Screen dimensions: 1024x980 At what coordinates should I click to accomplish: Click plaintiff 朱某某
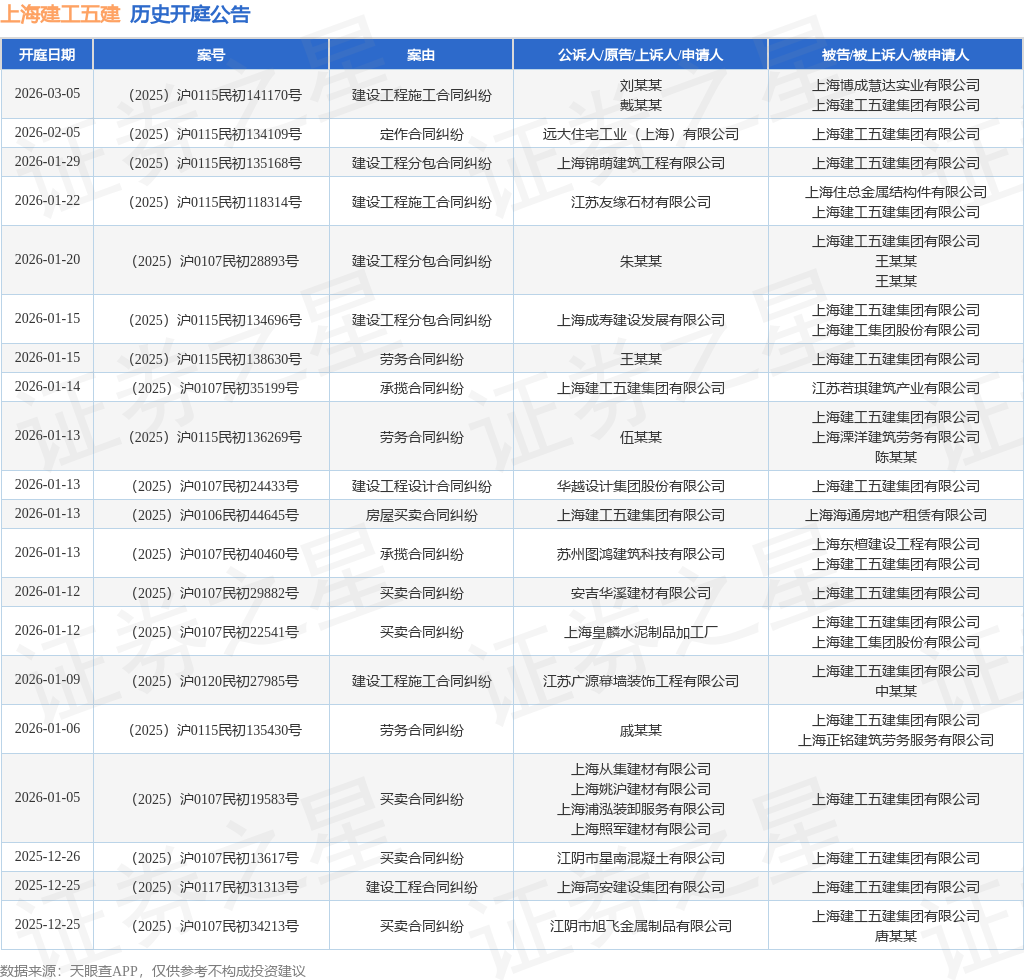(641, 261)
